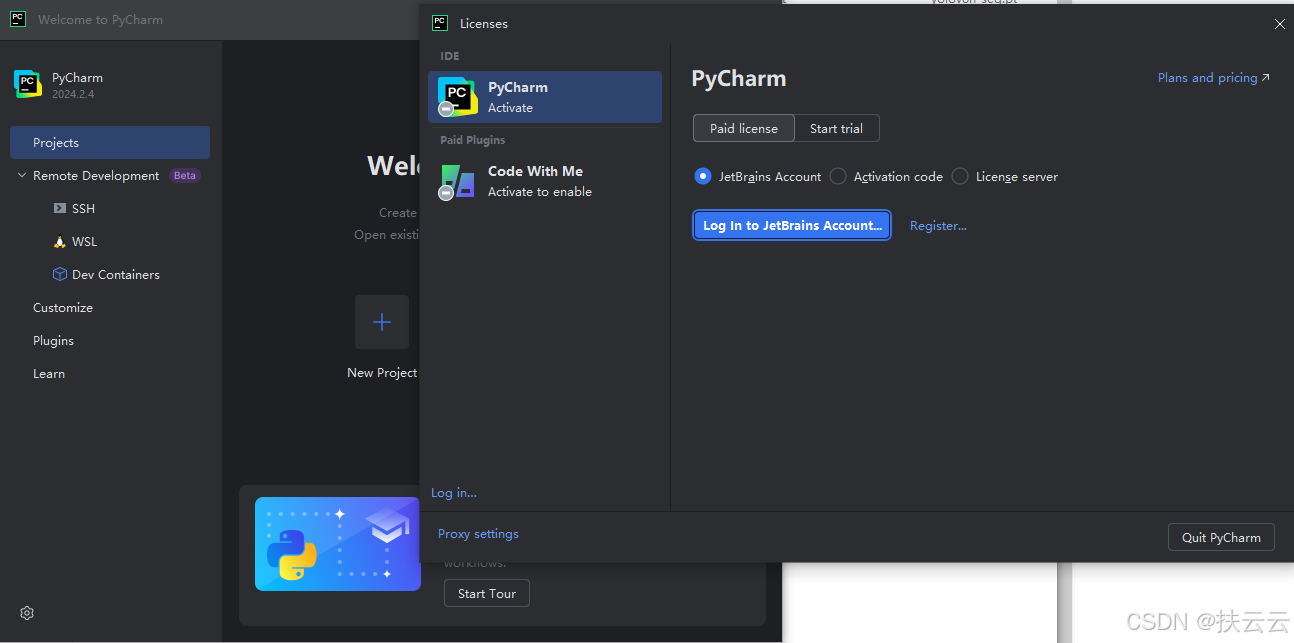The image size is (1294, 643).
Task: Click the Start Tour button
Action: pos(487,593)
